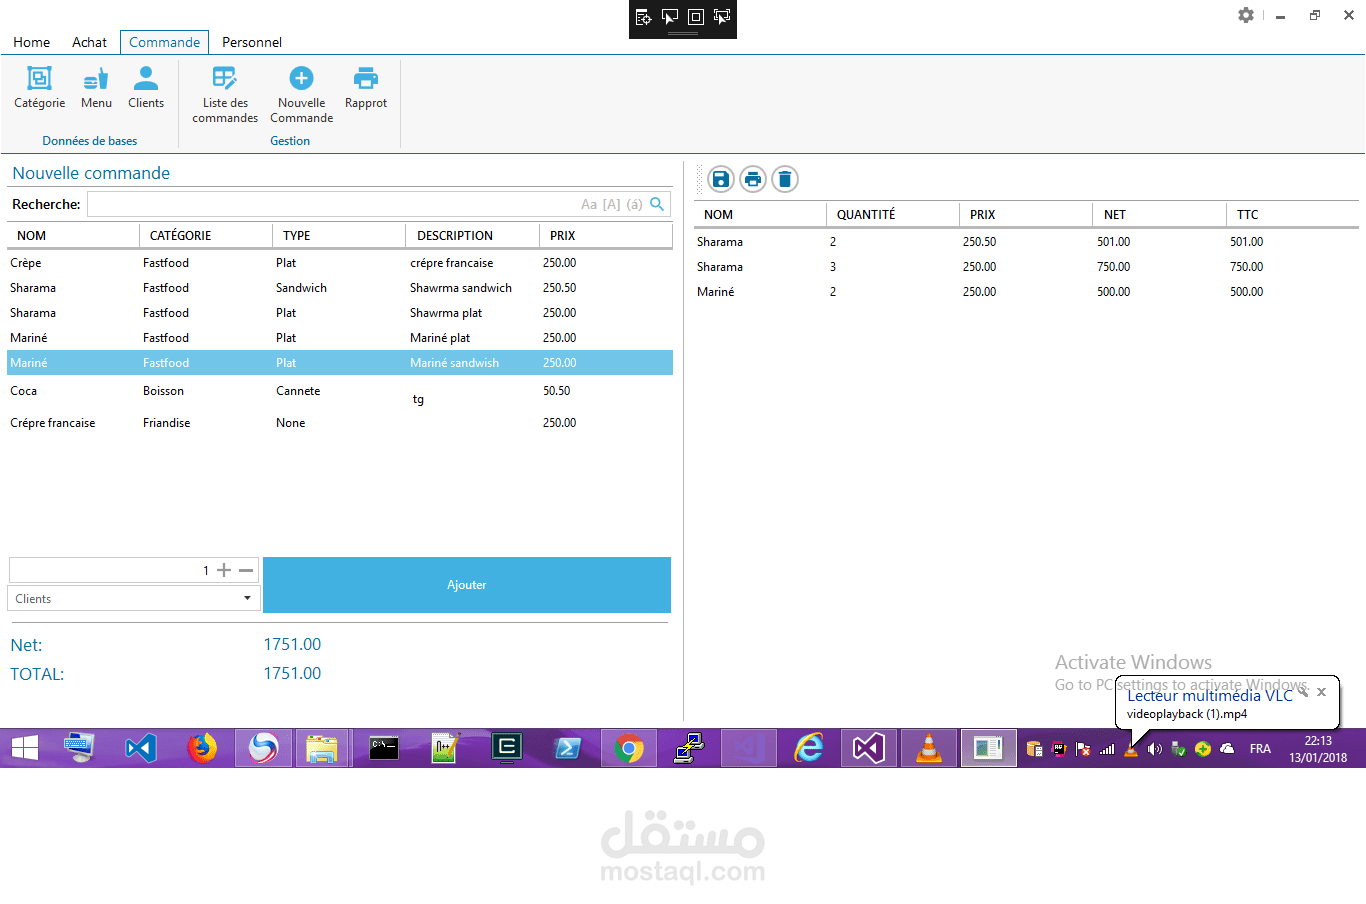Open Visual Studio Code in taskbar
The width and height of the screenshot is (1366, 904).
click(x=141, y=748)
